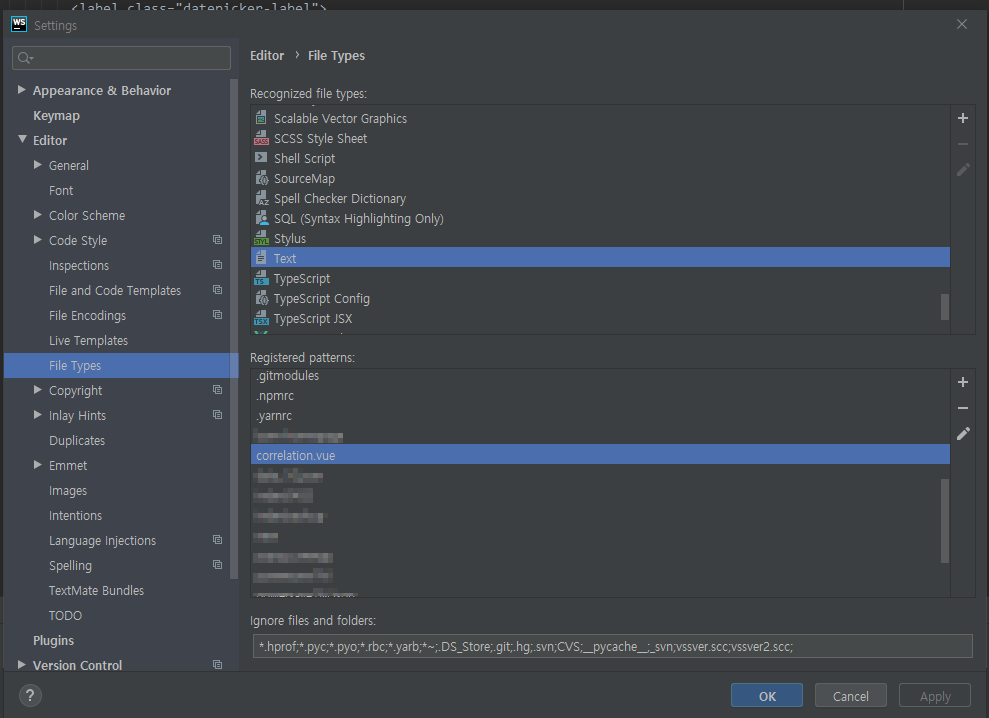Select Spell Checker Dictionary file type
The height and width of the screenshot is (718, 989).
600,198
